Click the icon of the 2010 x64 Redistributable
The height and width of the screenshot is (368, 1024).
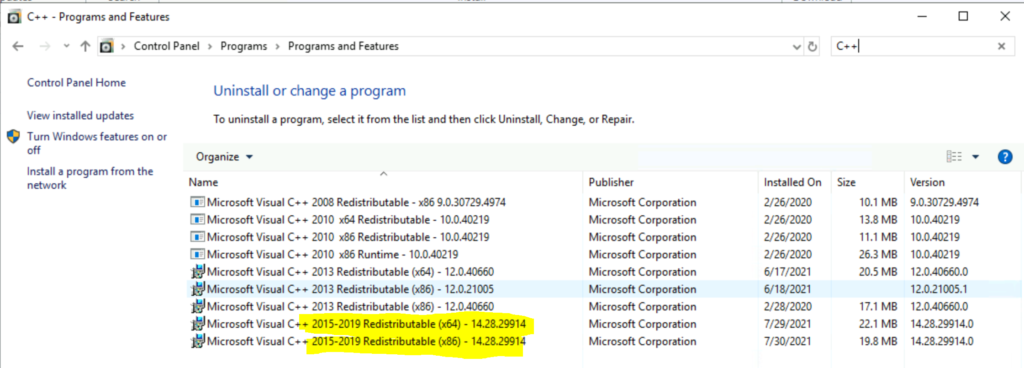click(x=197, y=220)
